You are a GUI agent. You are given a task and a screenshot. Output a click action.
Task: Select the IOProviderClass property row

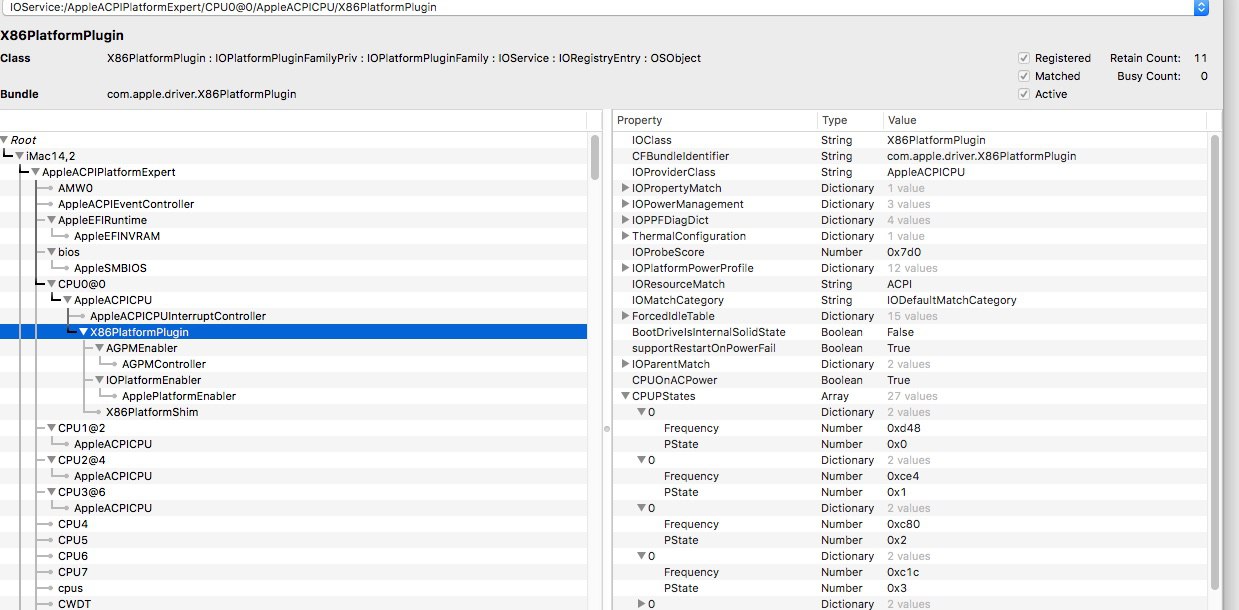[x=910, y=172]
